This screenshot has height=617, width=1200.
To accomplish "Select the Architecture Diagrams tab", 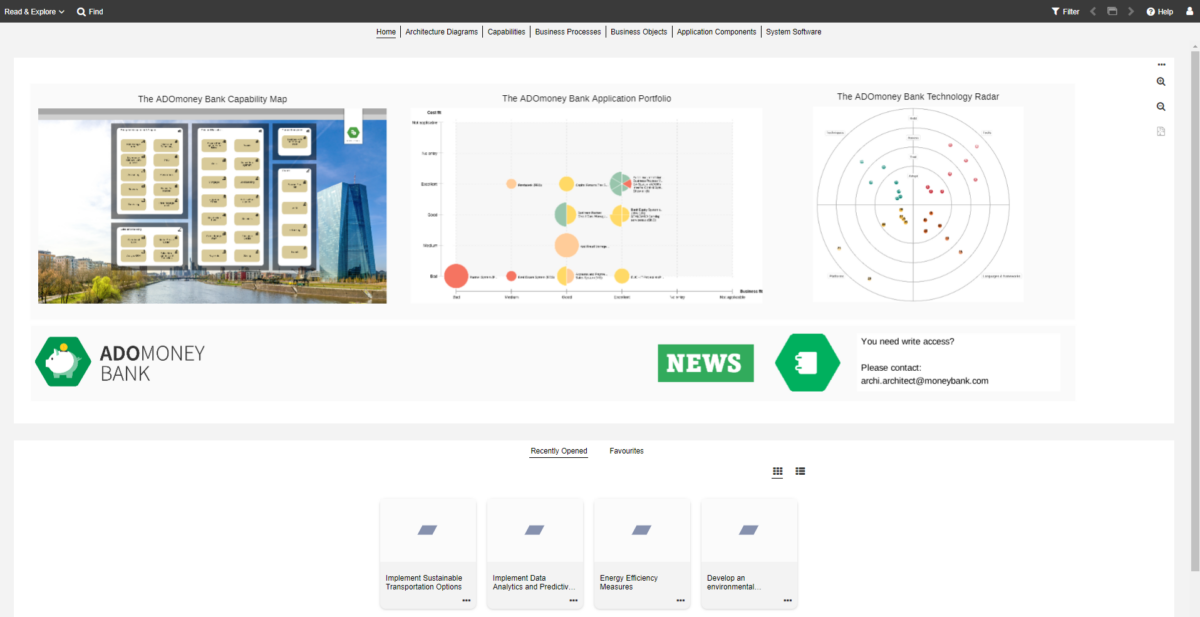I will pyautogui.click(x=441, y=31).
